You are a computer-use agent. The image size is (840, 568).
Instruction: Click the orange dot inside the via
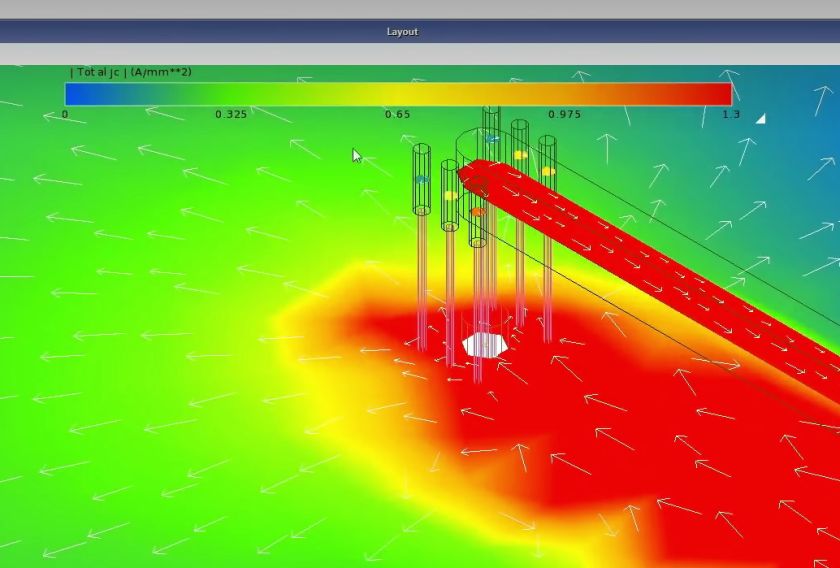(x=477, y=212)
